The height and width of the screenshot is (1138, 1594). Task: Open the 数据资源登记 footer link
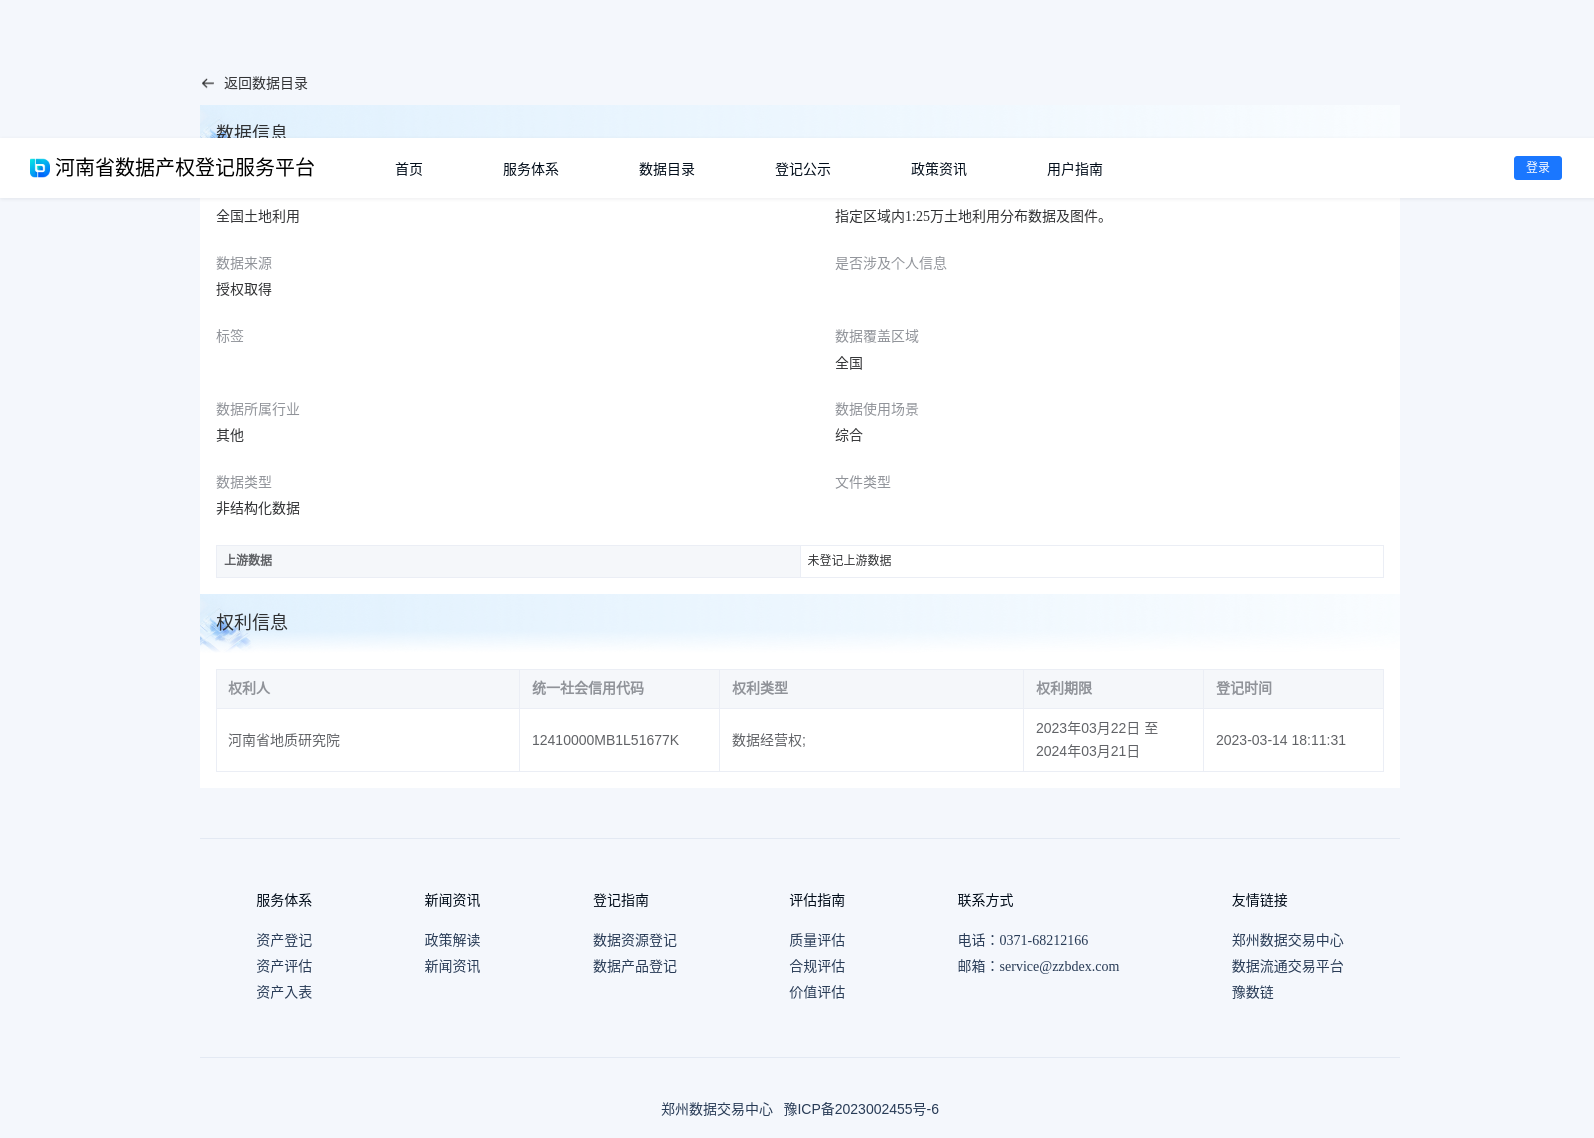(x=635, y=940)
